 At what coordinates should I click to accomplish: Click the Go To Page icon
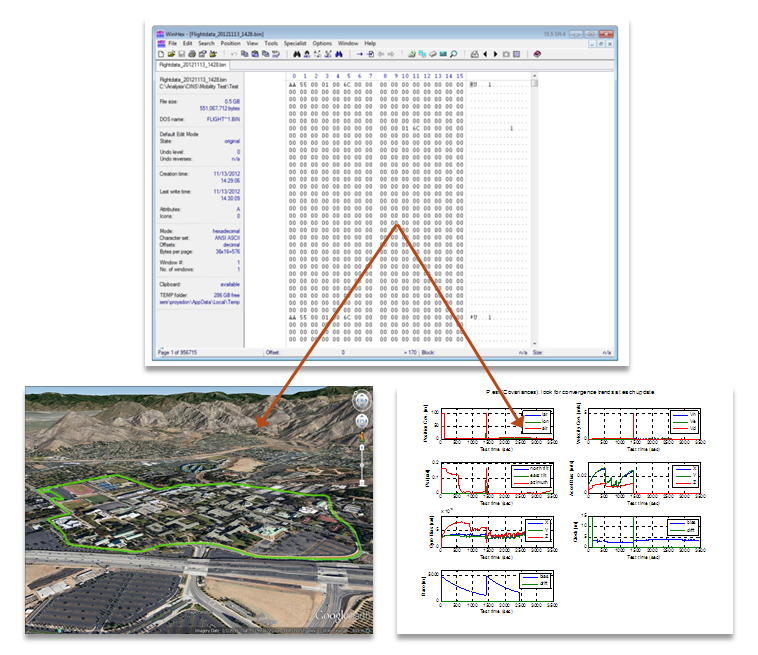click(x=370, y=54)
